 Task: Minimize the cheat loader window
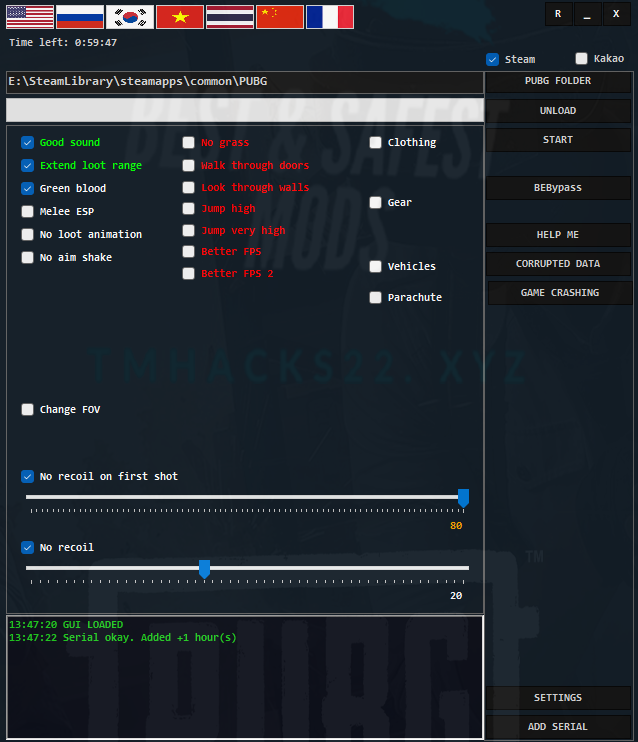(587, 14)
